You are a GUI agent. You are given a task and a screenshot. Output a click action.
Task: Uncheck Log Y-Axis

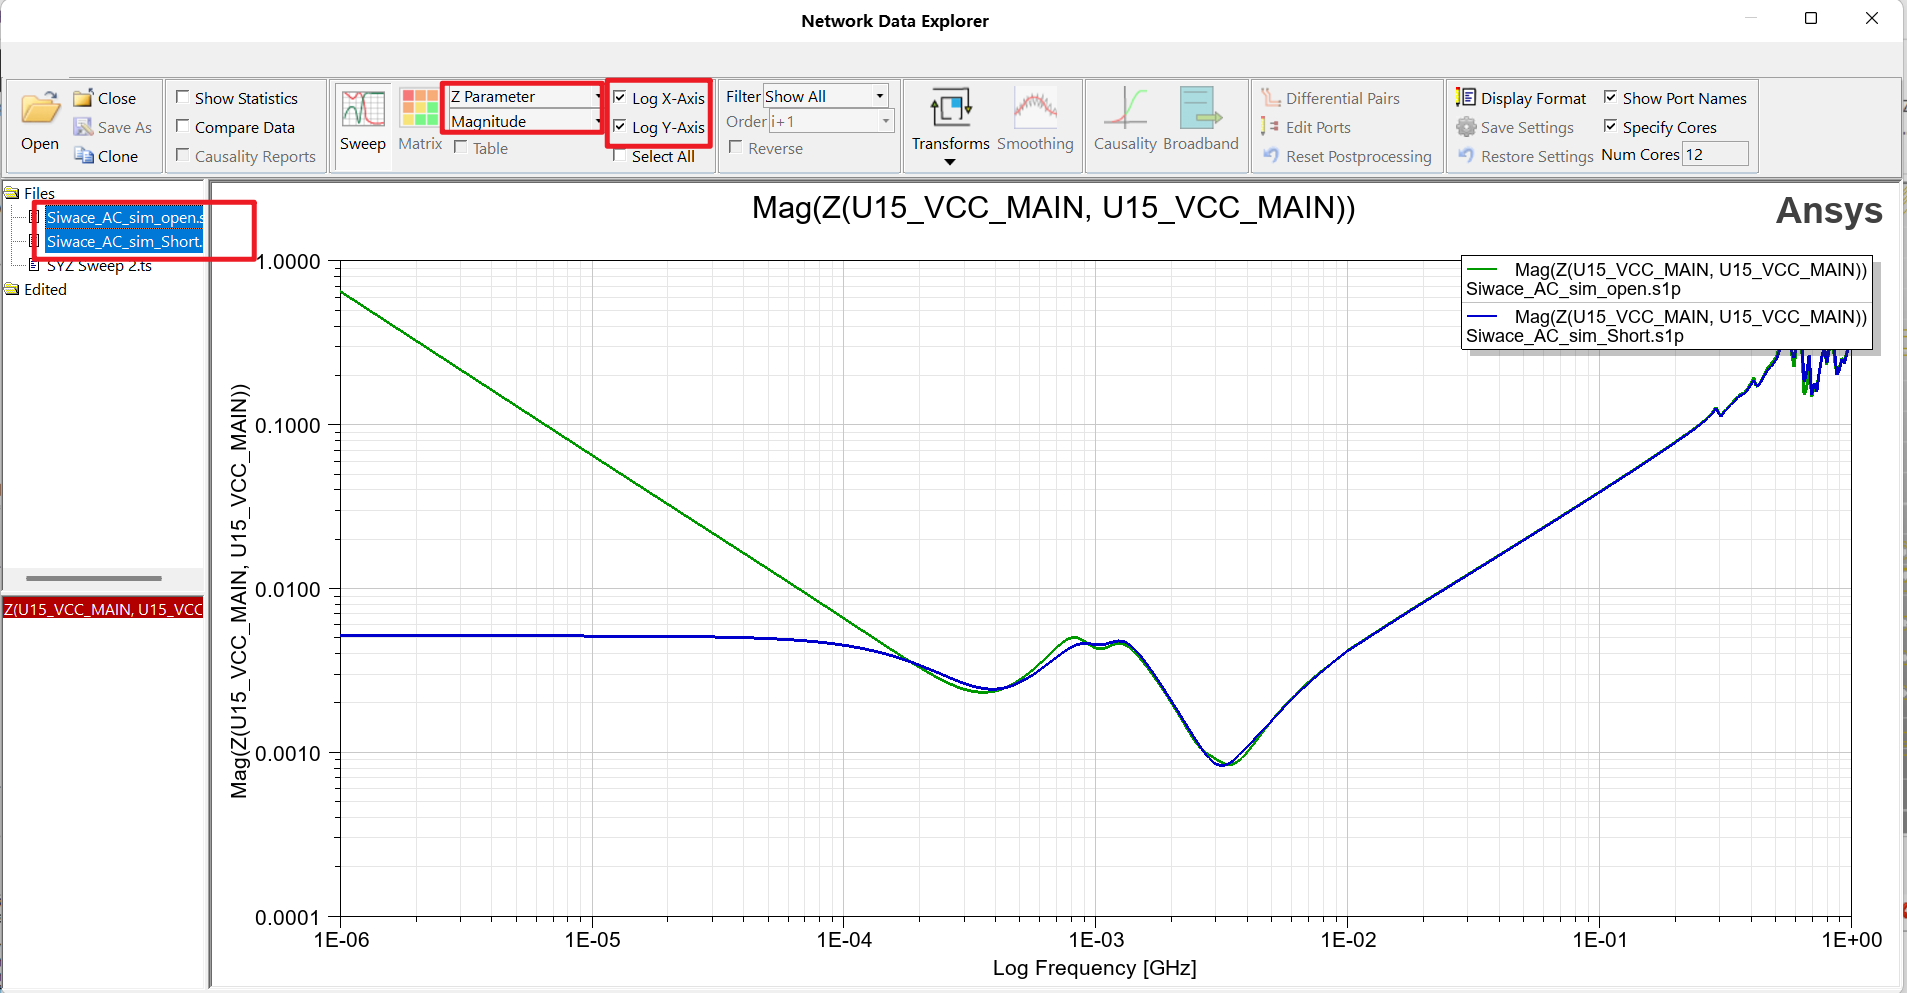click(619, 126)
